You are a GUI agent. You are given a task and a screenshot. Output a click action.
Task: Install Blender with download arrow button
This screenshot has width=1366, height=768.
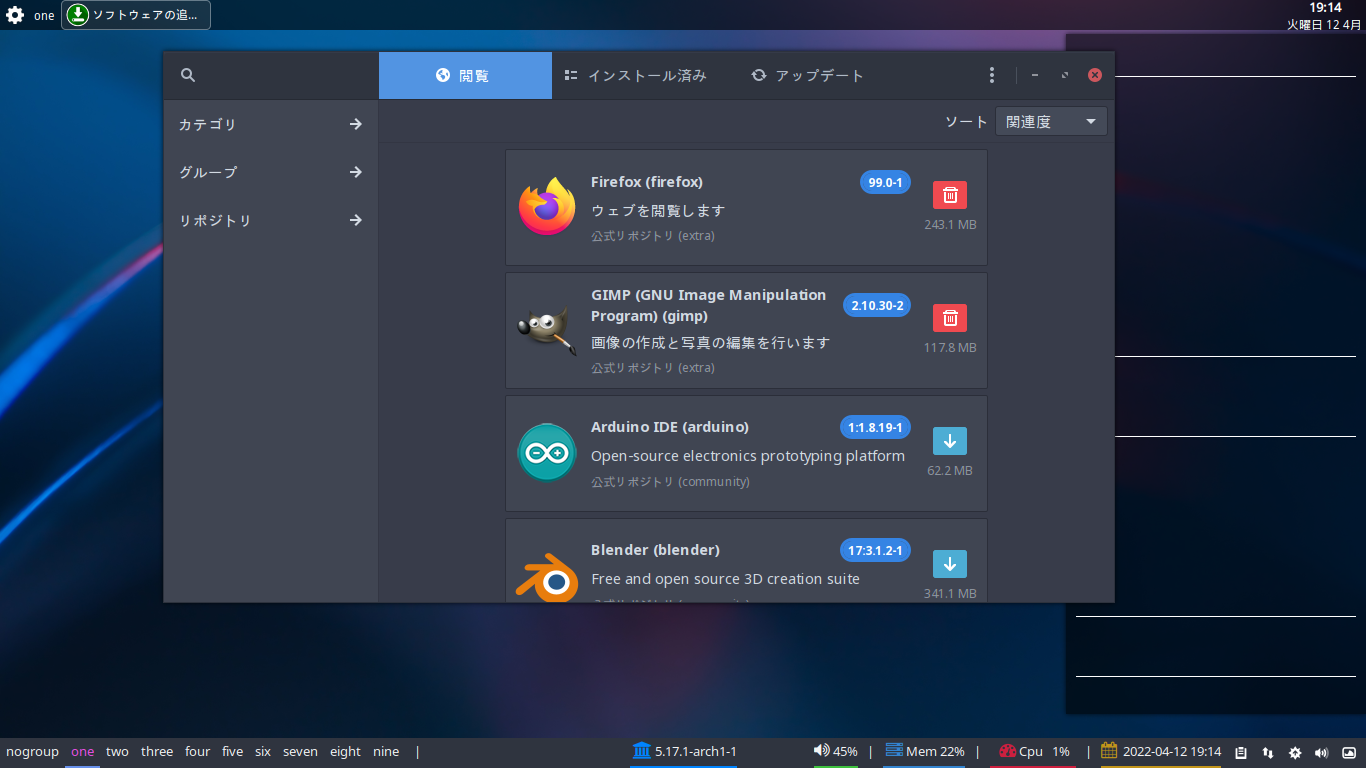950,564
